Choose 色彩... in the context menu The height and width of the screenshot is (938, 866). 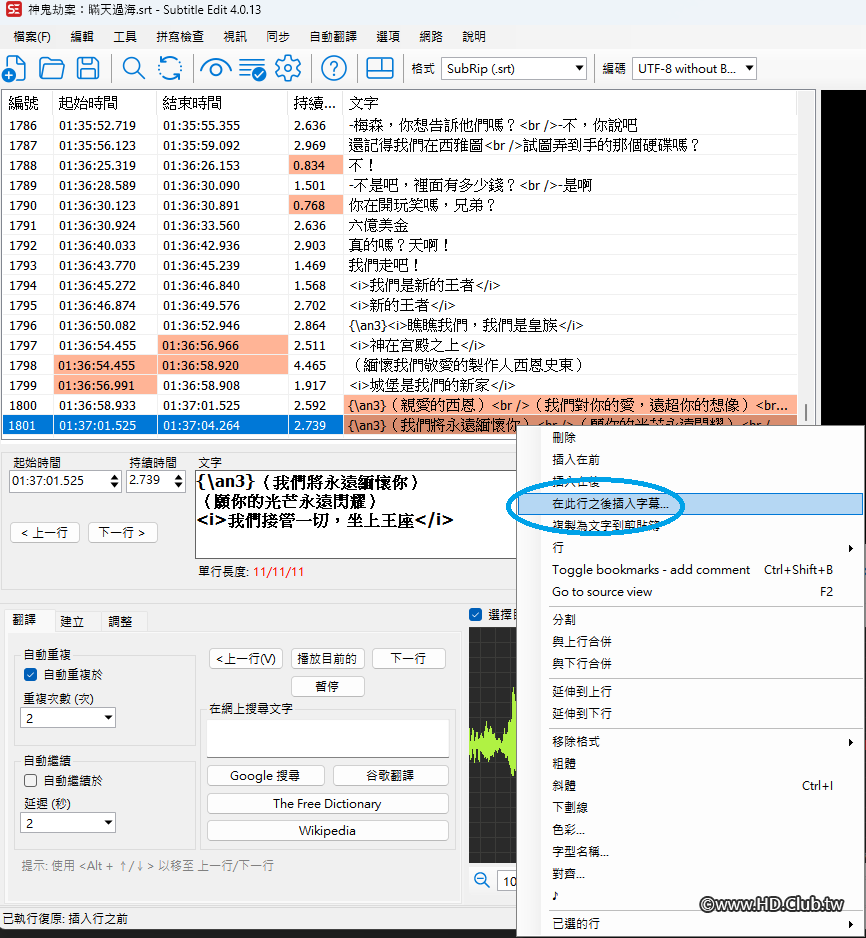691,830
